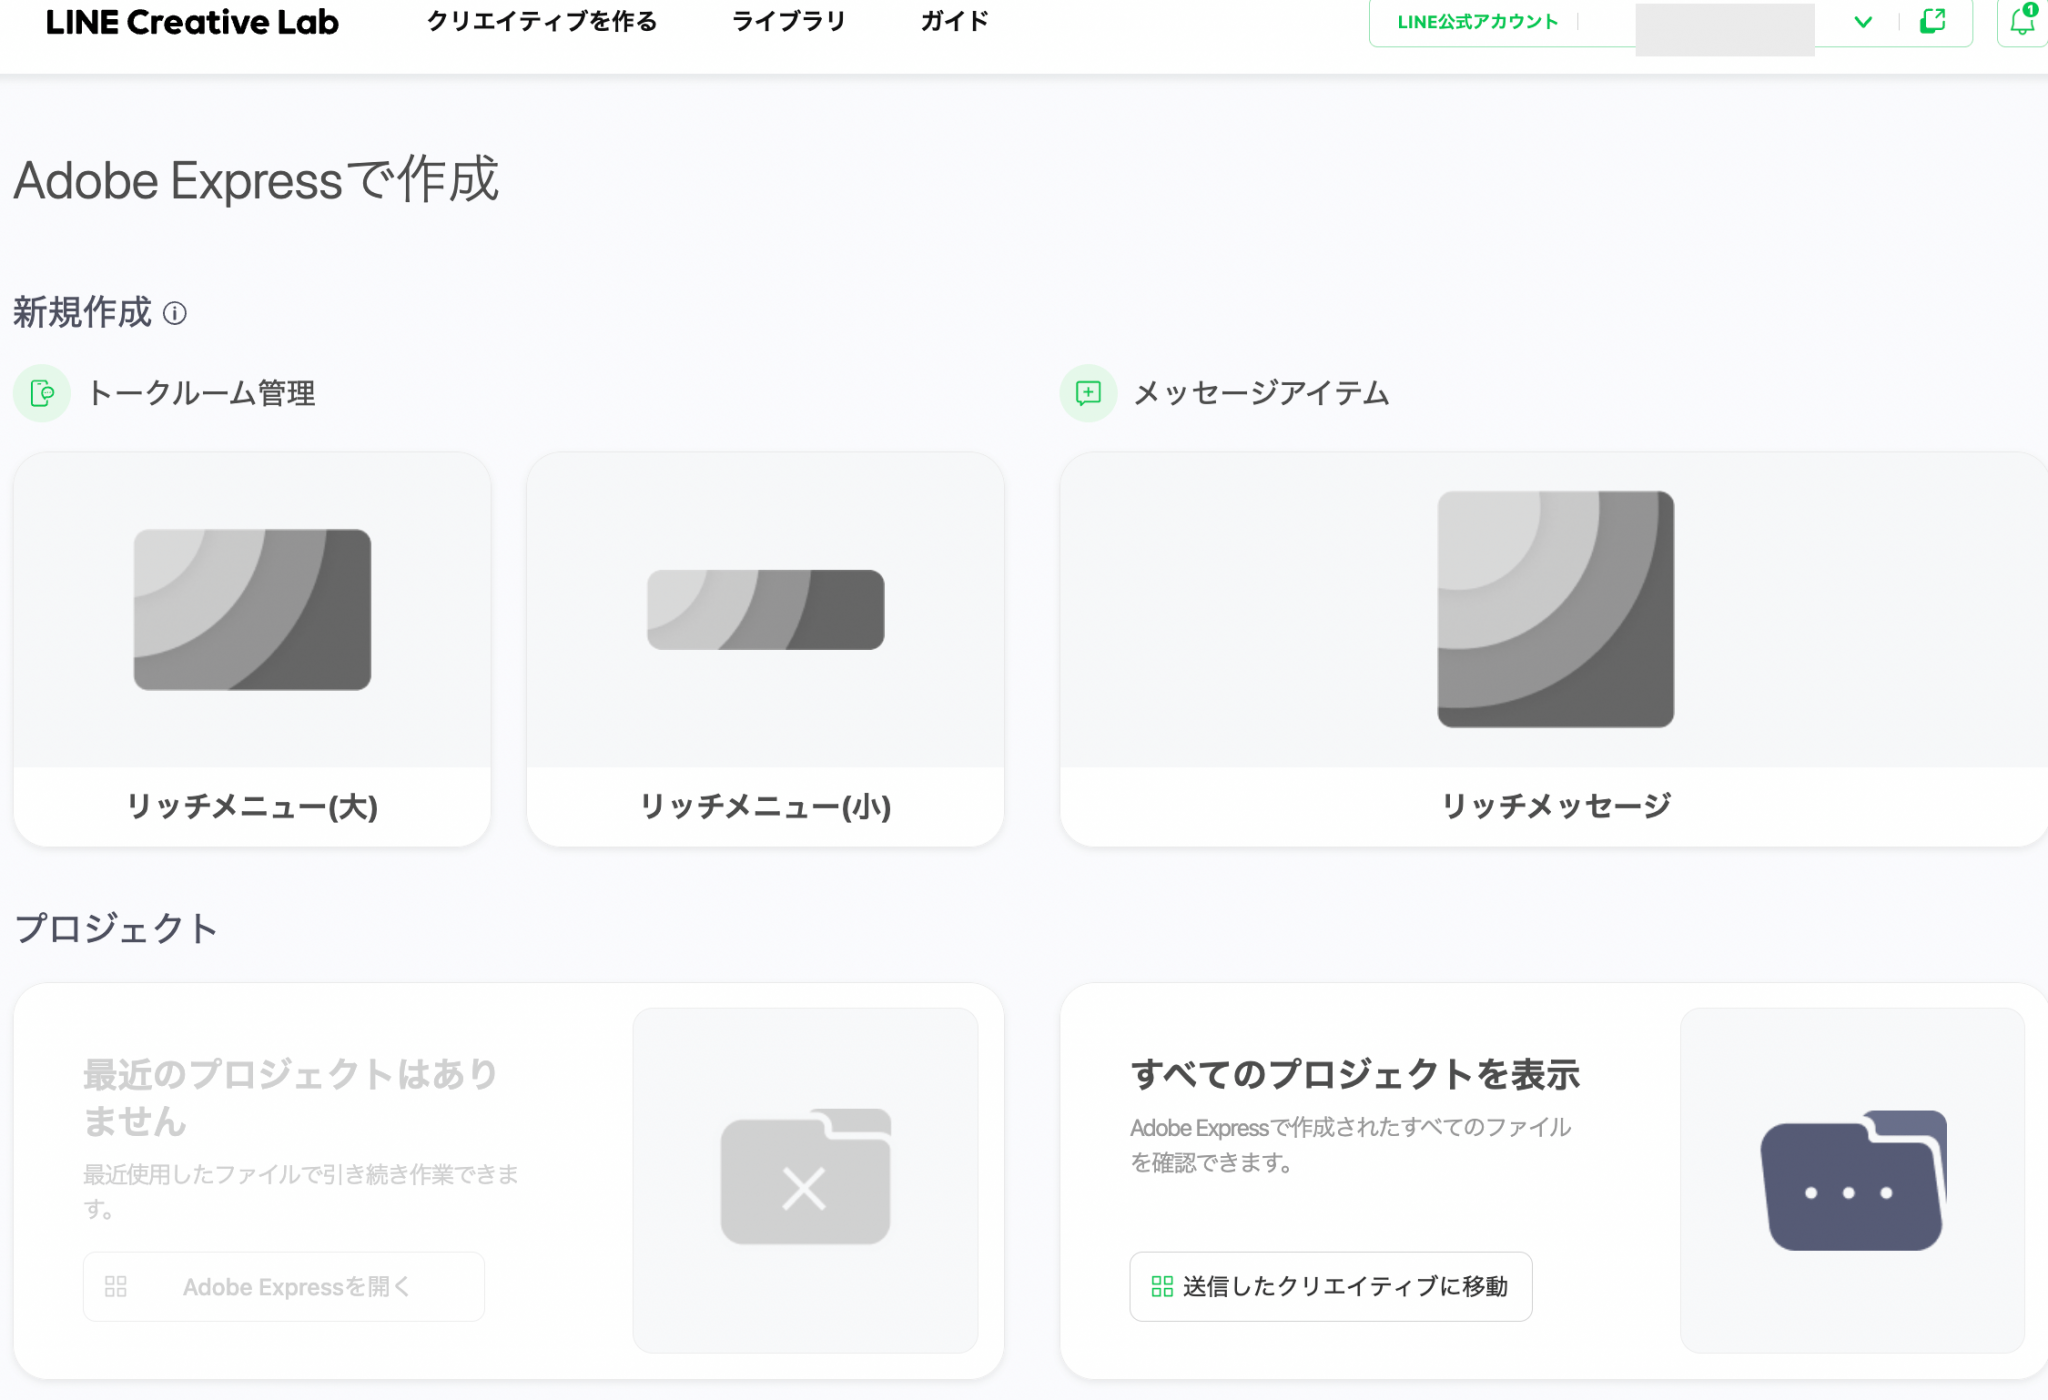The height and width of the screenshot is (1400, 2048).
Task: Click the トークルーム管理 section icon
Action: pos(41,393)
